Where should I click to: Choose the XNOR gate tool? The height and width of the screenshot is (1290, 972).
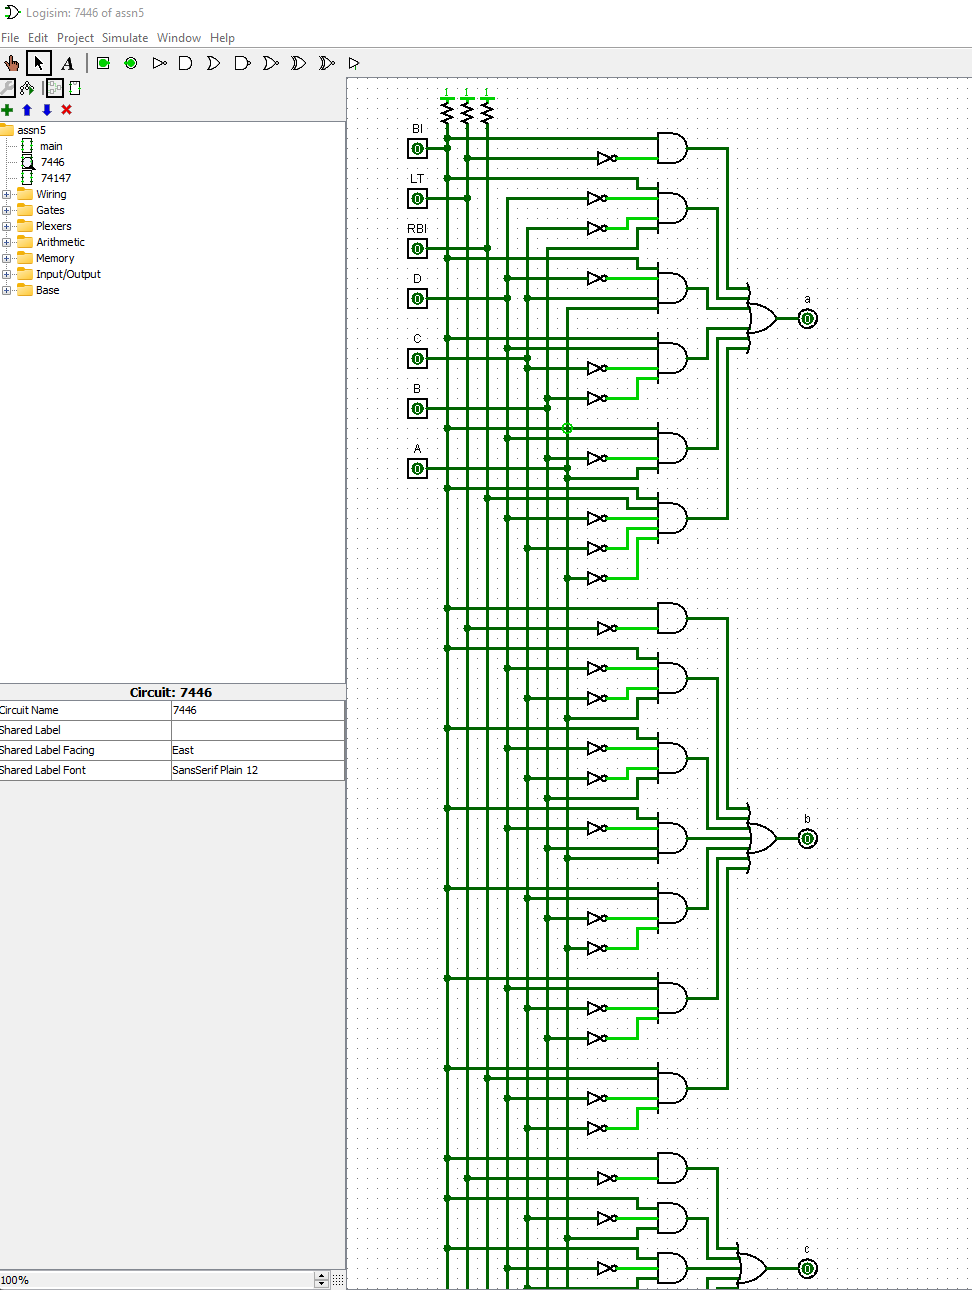coord(326,63)
